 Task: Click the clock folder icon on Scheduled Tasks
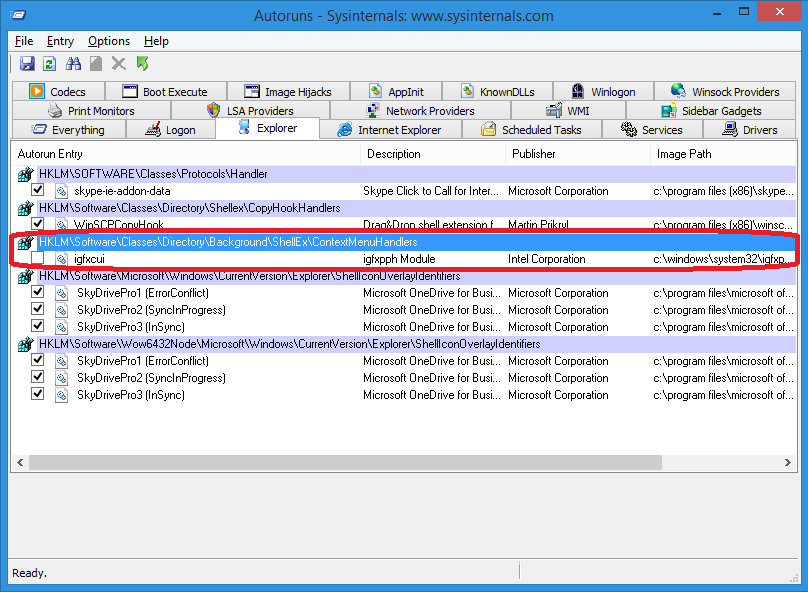click(489, 129)
